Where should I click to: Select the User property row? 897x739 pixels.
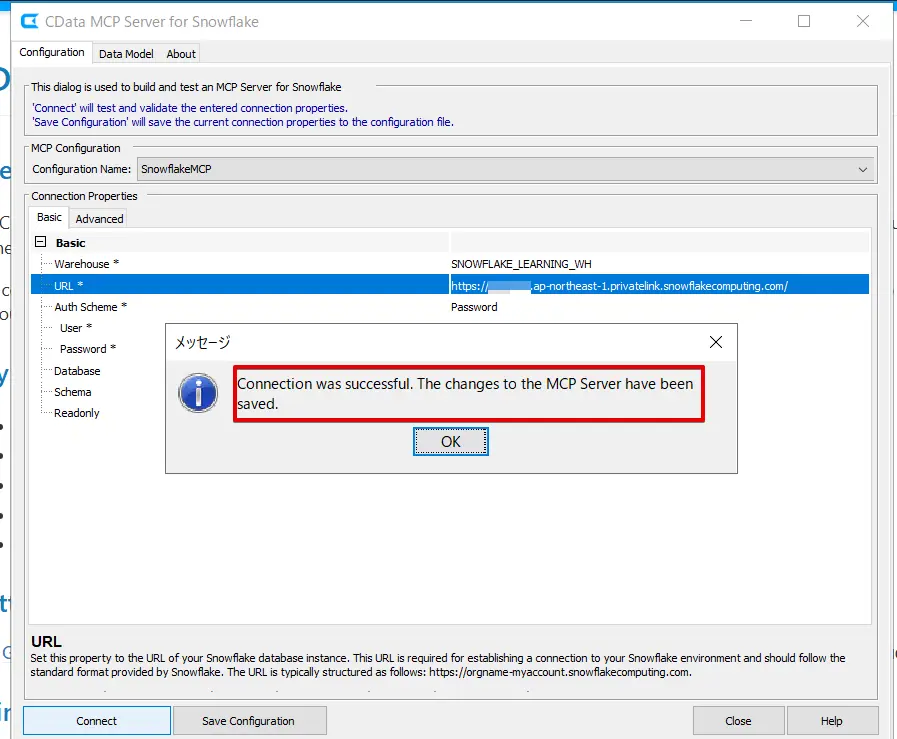[76, 328]
